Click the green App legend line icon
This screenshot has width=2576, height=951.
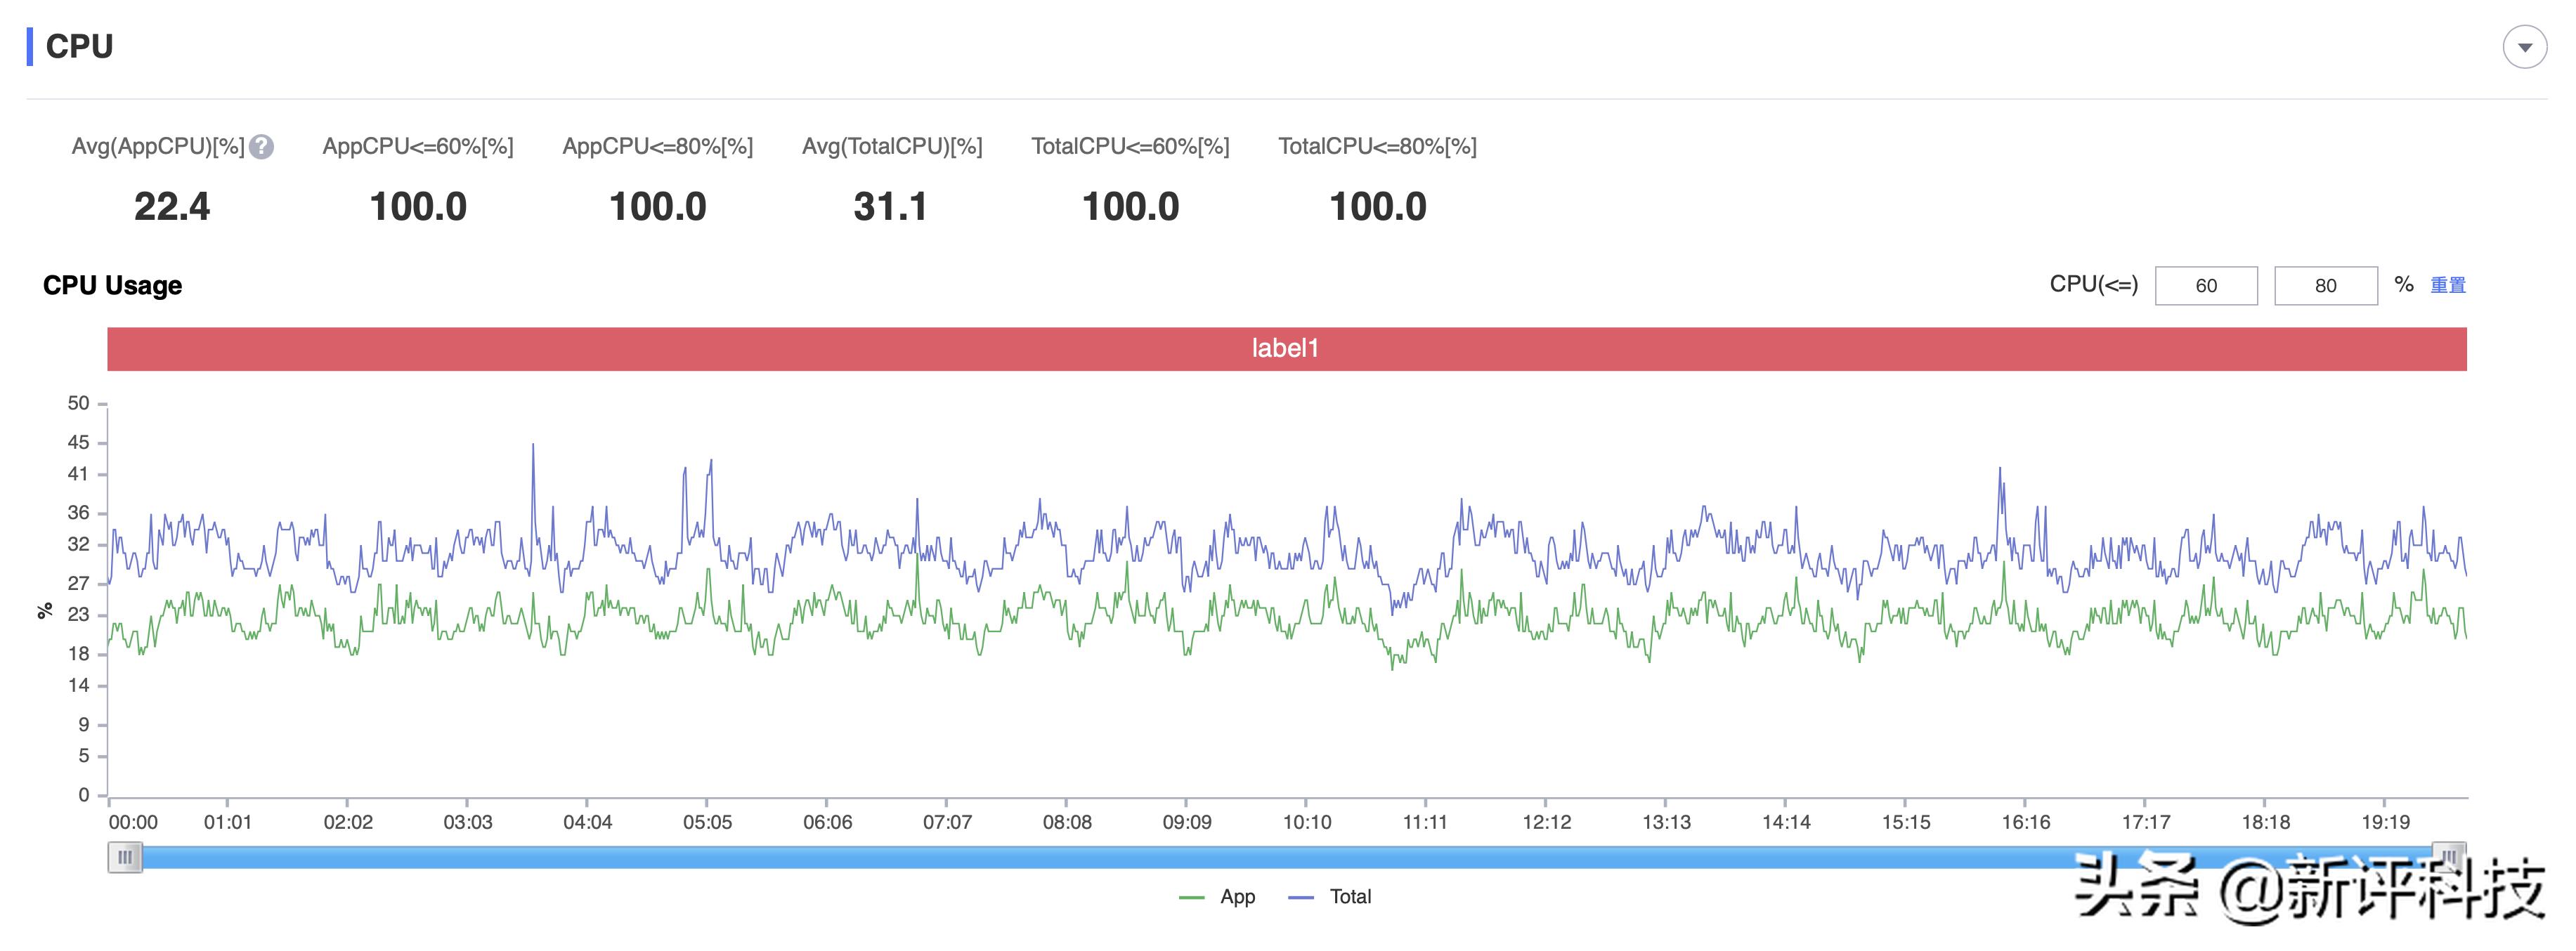(1192, 897)
